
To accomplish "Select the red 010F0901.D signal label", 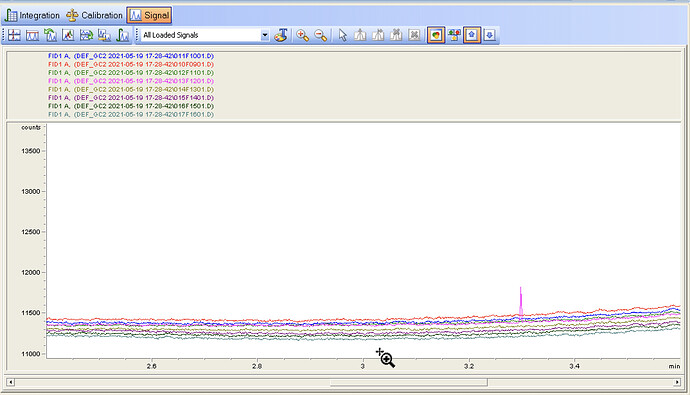I will coord(131,64).
